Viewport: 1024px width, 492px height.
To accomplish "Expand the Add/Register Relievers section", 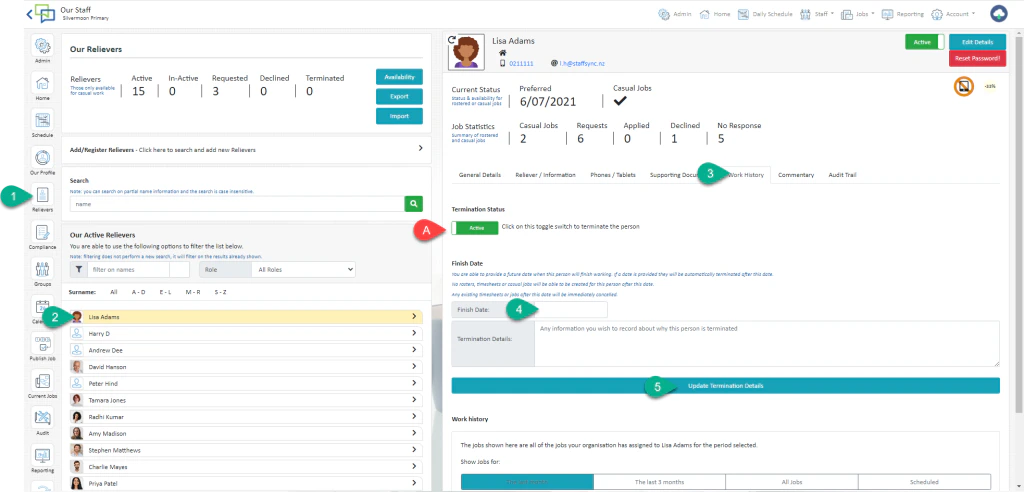I will tap(420, 149).
